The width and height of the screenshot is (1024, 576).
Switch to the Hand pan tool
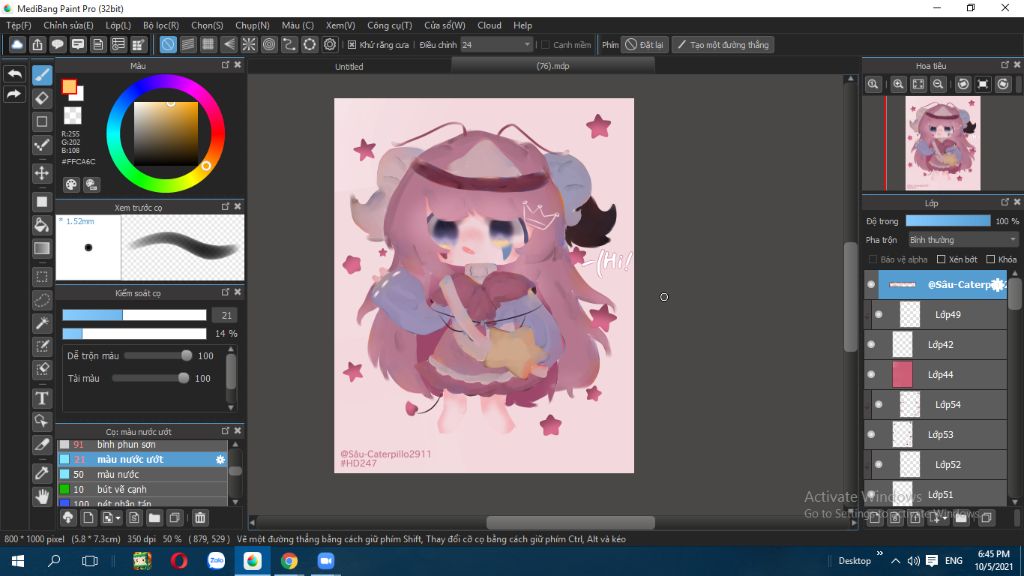[42, 496]
